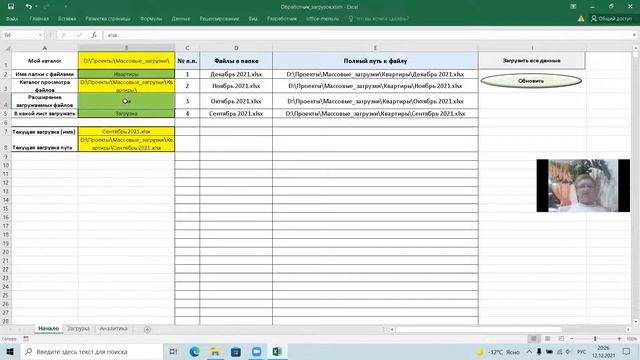The height and width of the screenshot is (360, 640).
Task: Click the Файлы в папке header cell
Action: 236,60
